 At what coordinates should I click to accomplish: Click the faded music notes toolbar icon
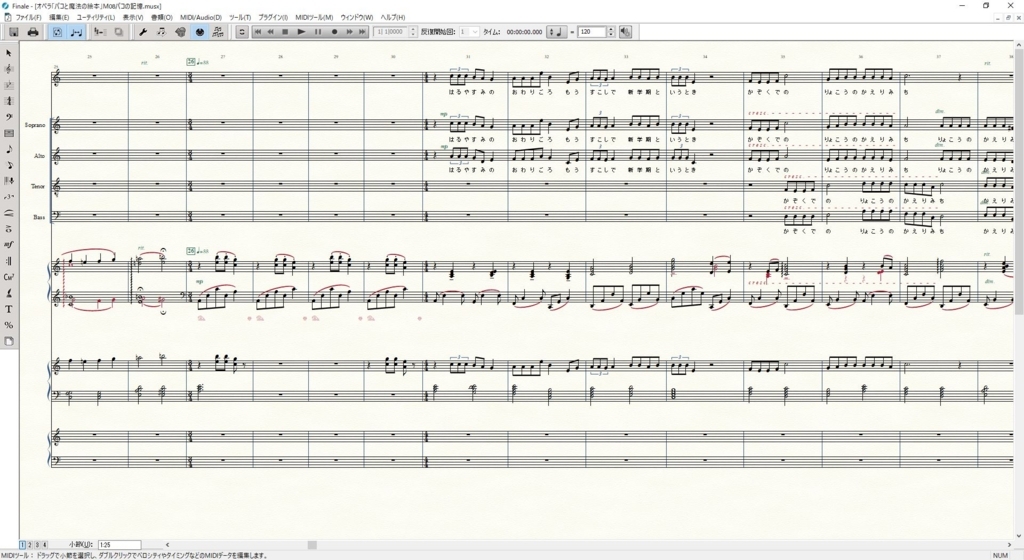coord(161,32)
